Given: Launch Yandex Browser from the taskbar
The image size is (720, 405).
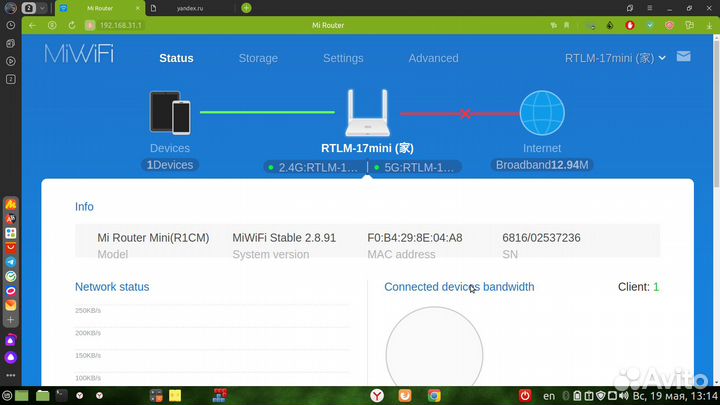Looking at the screenshot, I should pos(377,395).
